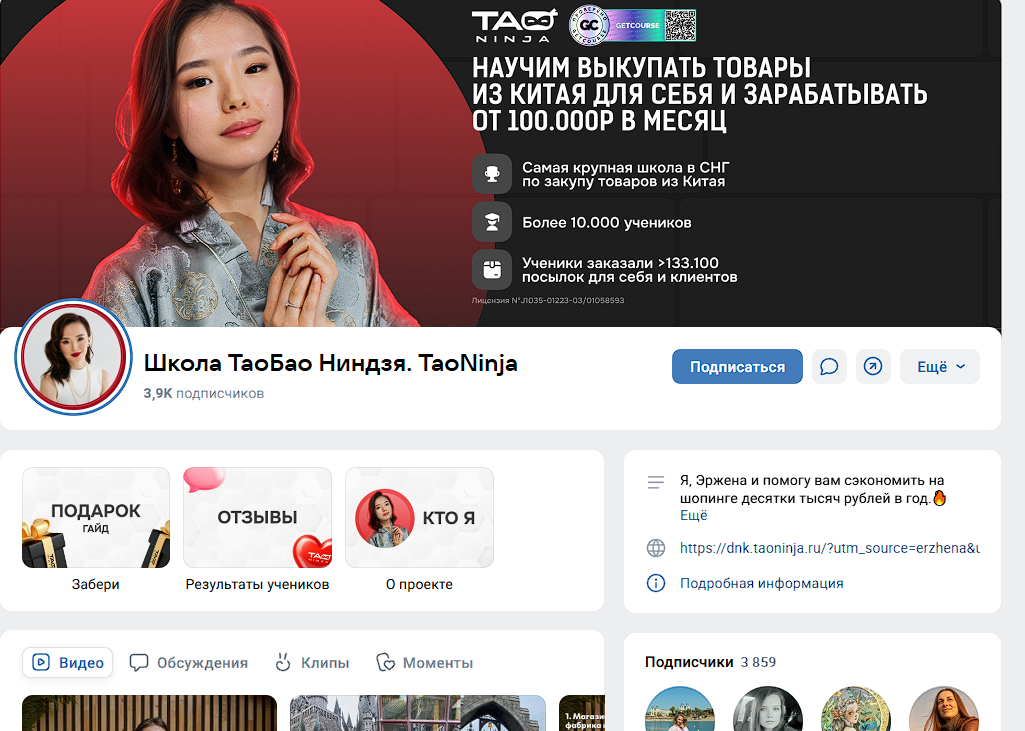Viewport: 1025px width, 731px height.
Task: Select the Видео tab play icon
Action: [43, 662]
